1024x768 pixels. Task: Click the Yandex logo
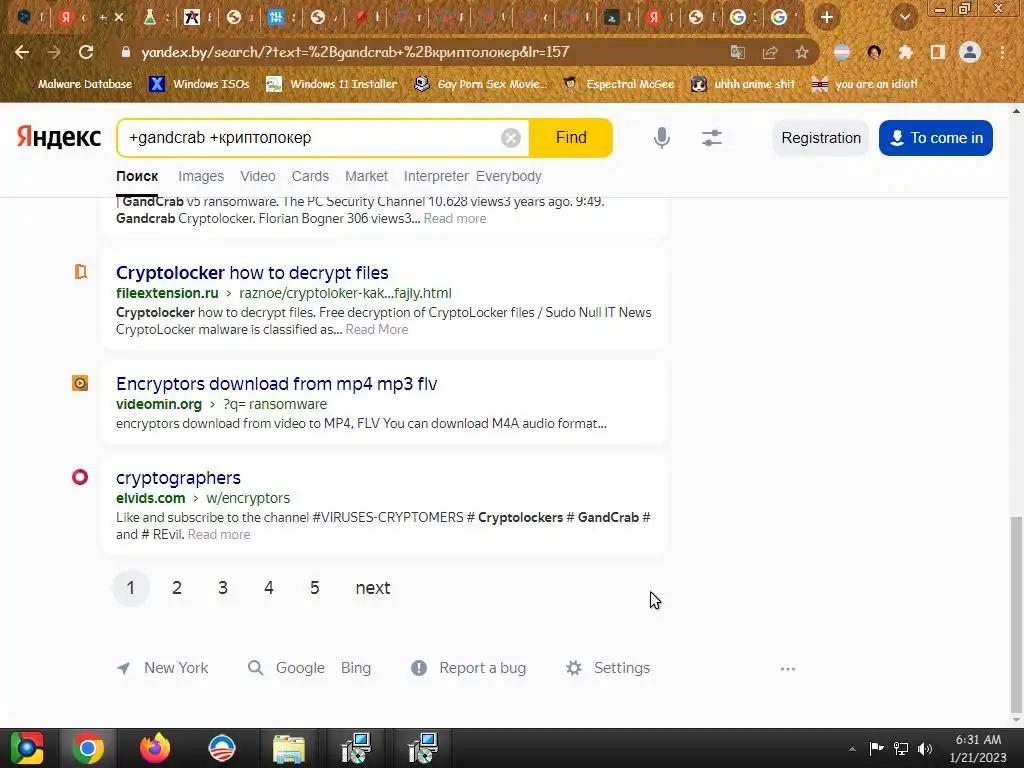(x=59, y=137)
